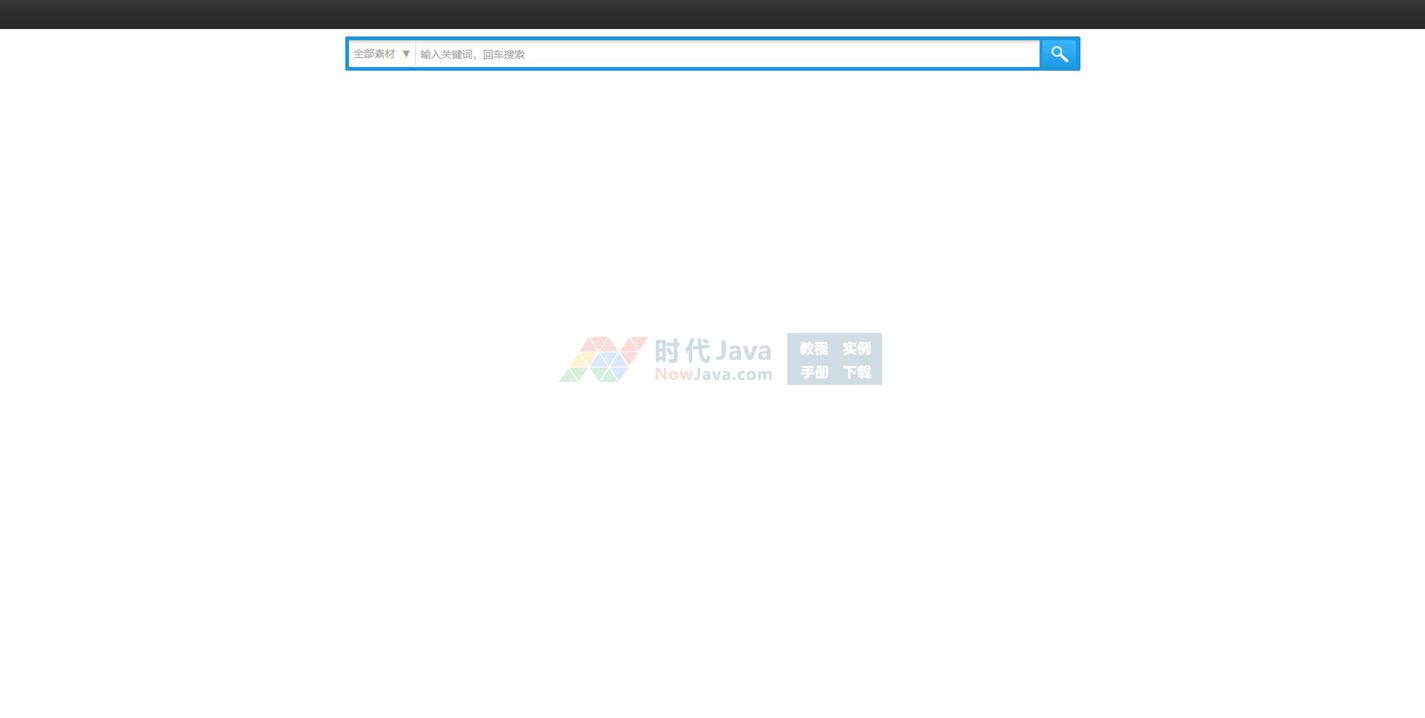Click the center of the grey-blue watermark box
Image resolution: width=1425 pixels, height=718 pixels.
click(x=834, y=359)
